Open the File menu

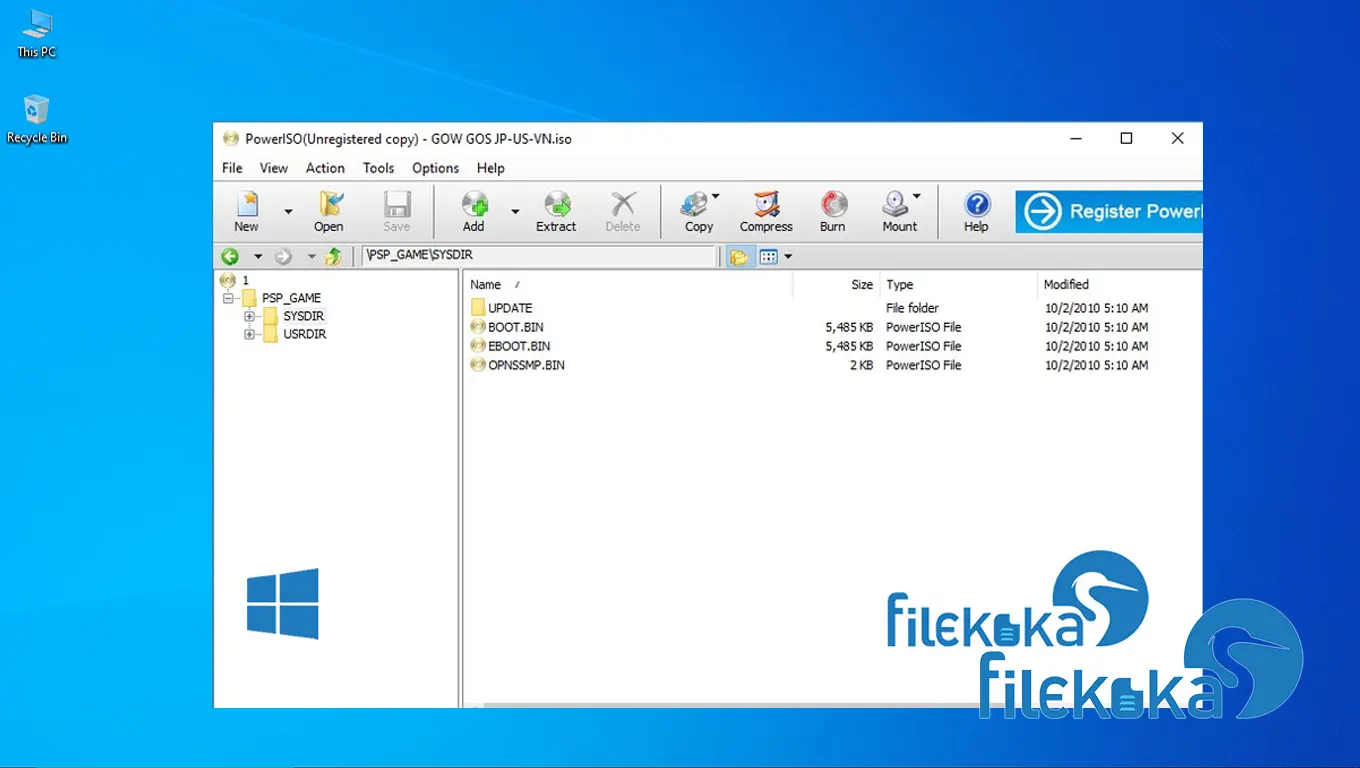pos(232,168)
